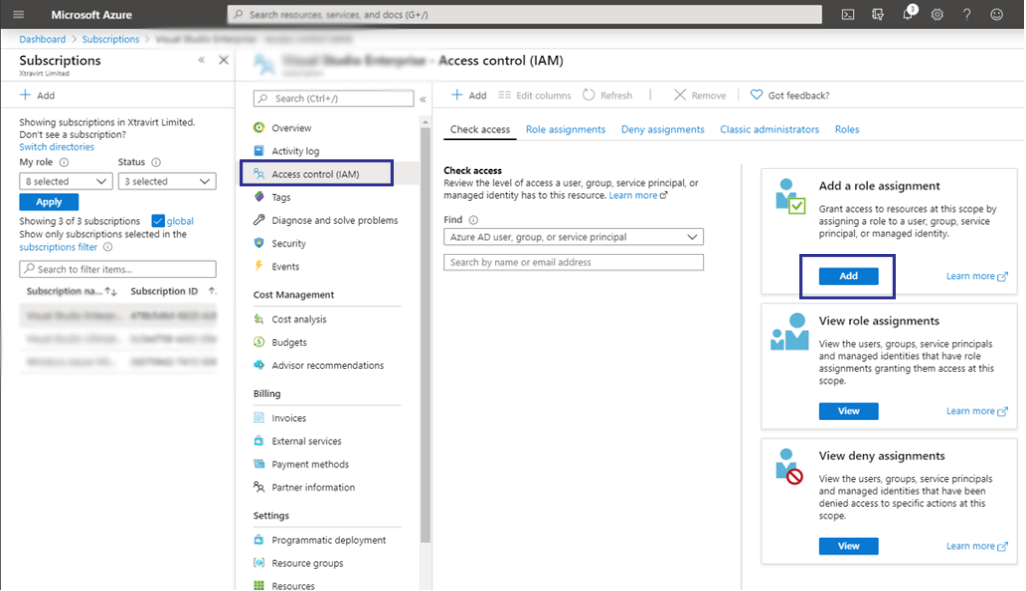1026x591 pixels.
Task: Open External services
Action: [x=306, y=441]
